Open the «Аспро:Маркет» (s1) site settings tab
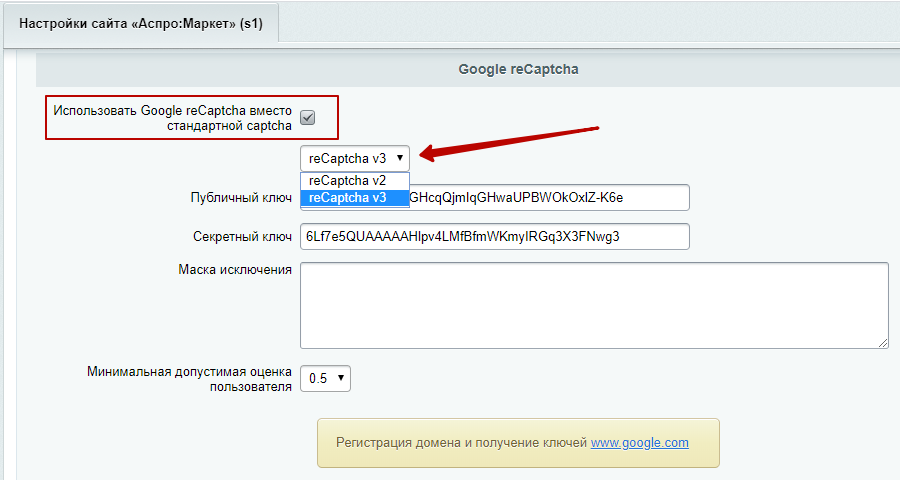This screenshot has height=480, width=900. (141, 24)
